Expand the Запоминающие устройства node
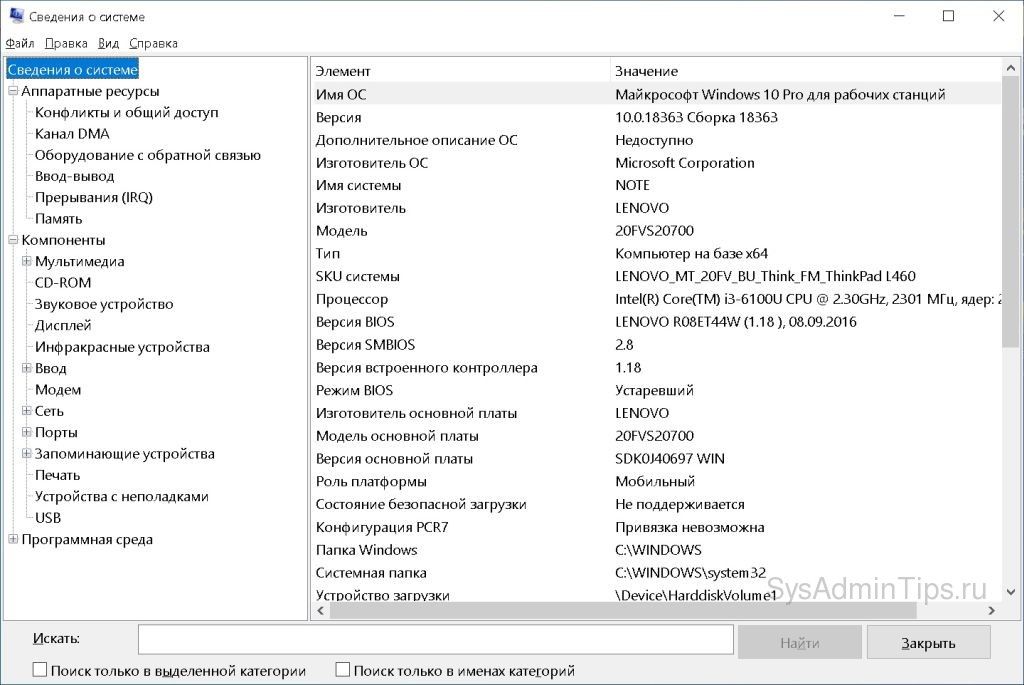Image resolution: width=1024 pixels, height=685 pixels. click(x=27, y=454)
